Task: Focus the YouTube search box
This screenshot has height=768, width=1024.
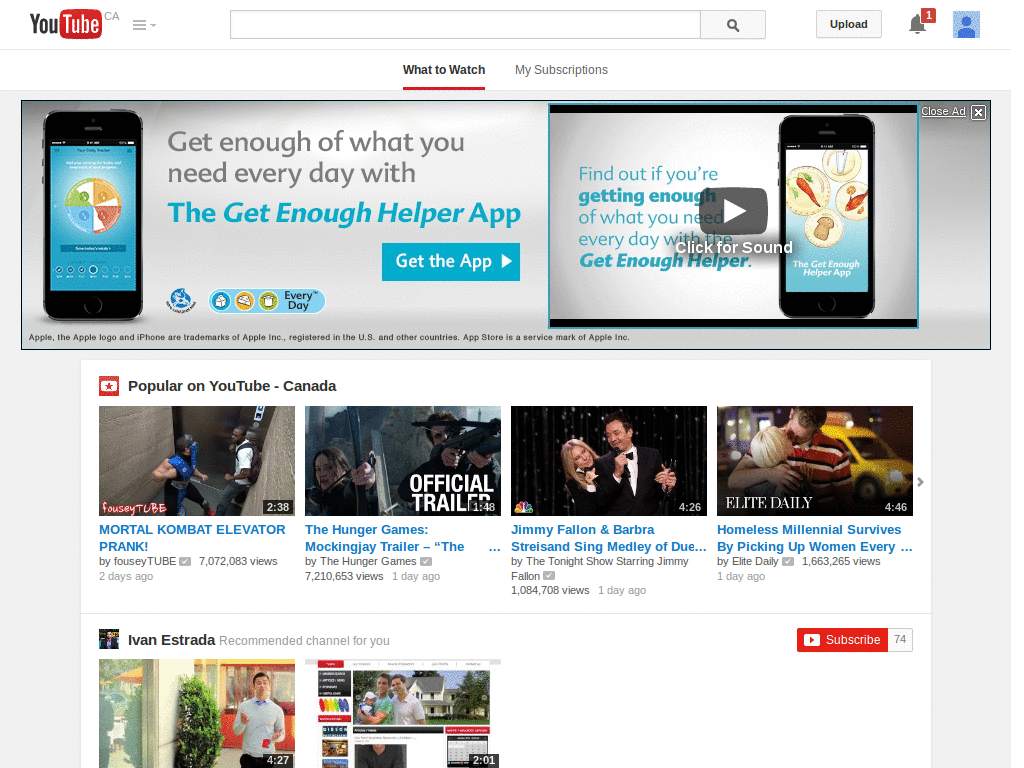Action: pyautogui.click(x=465, y=25)
